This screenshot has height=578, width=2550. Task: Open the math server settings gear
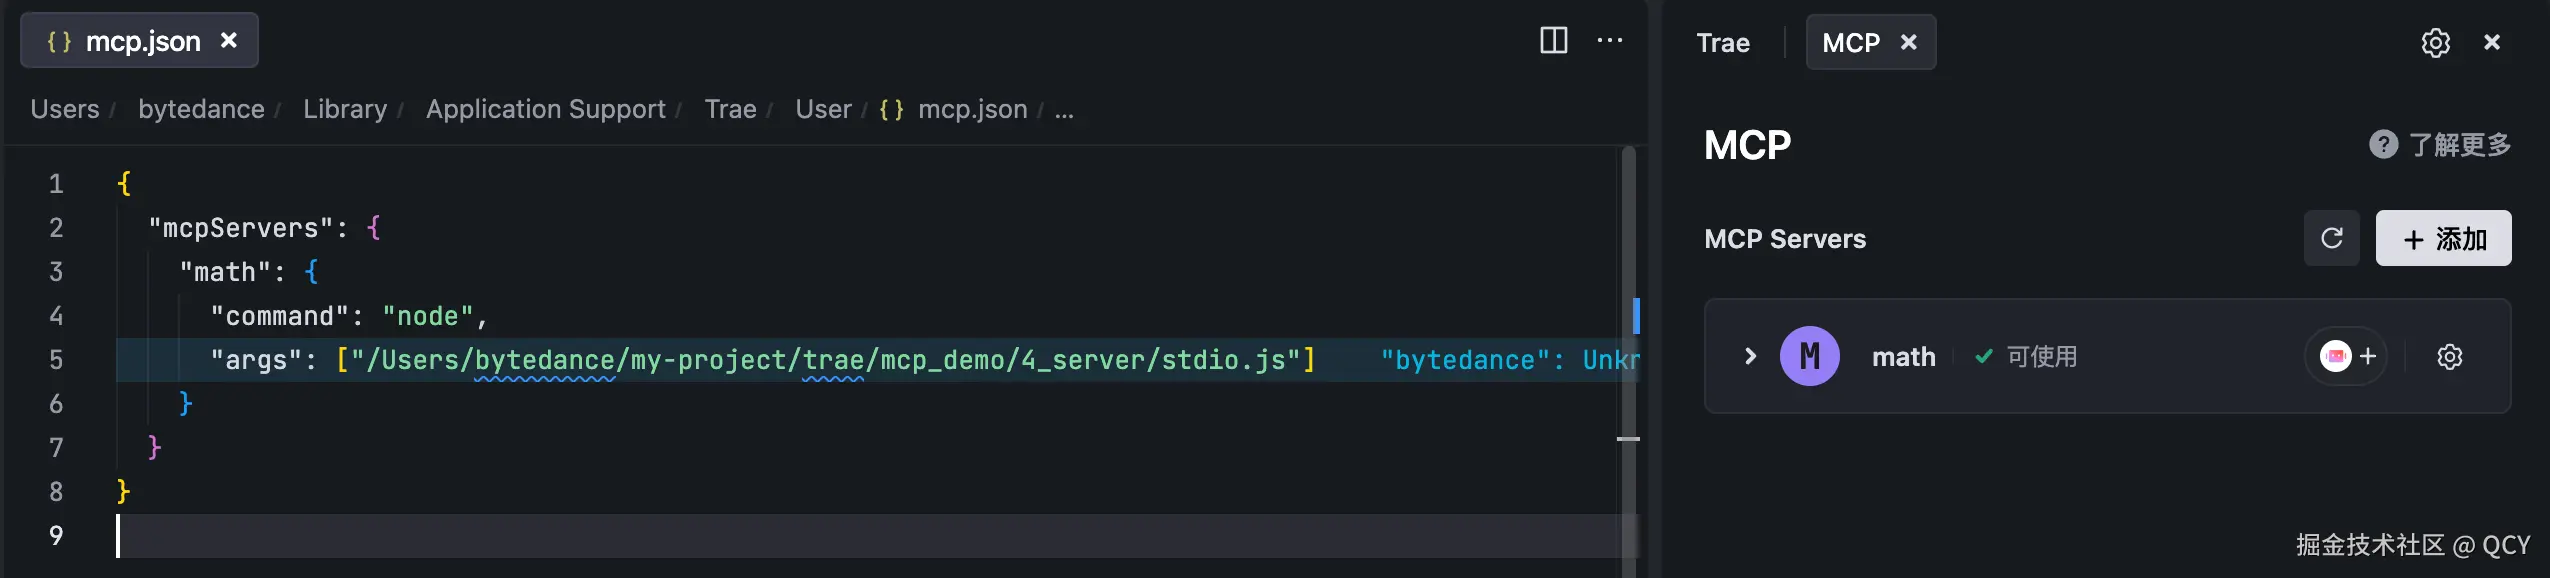[2449, 357]
